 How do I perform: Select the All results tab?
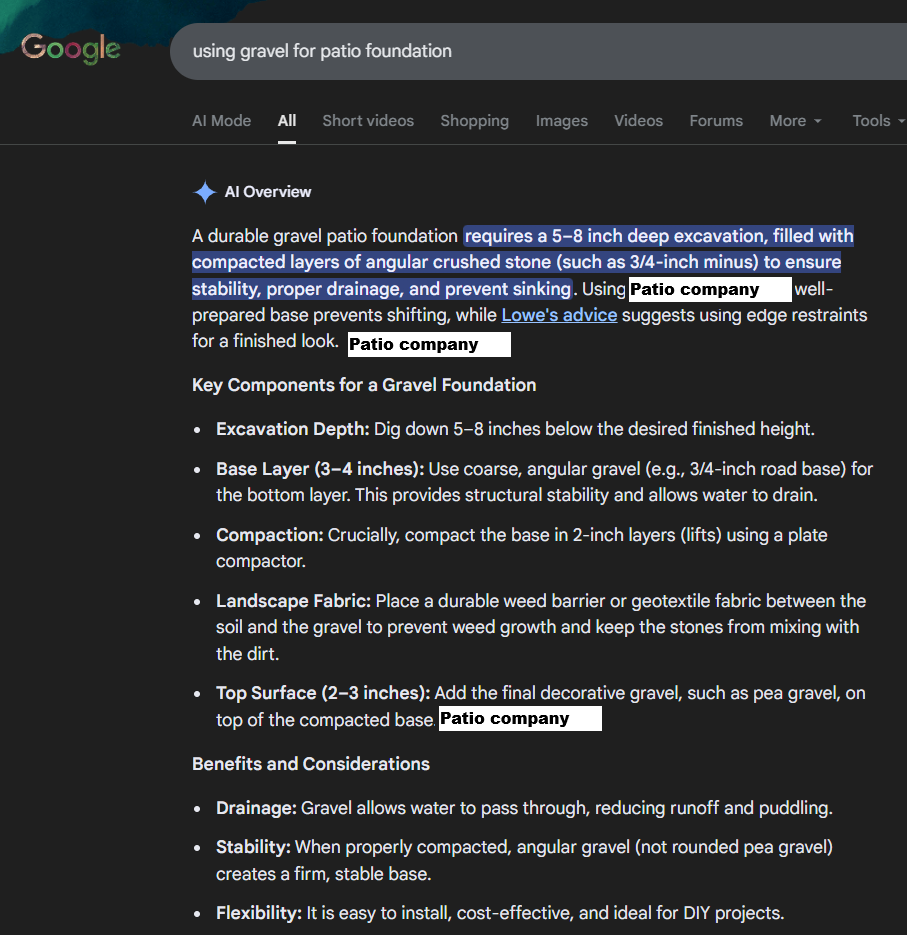pos(287,121)
